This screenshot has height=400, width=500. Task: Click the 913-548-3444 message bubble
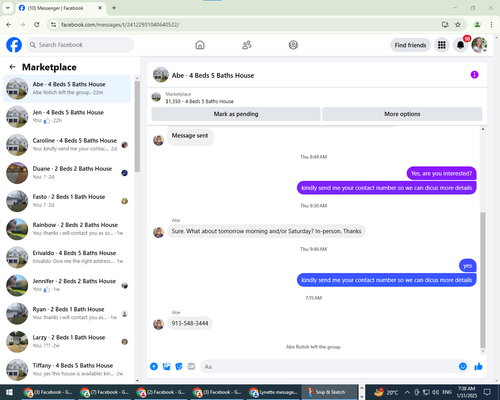(x=190, y=323)
